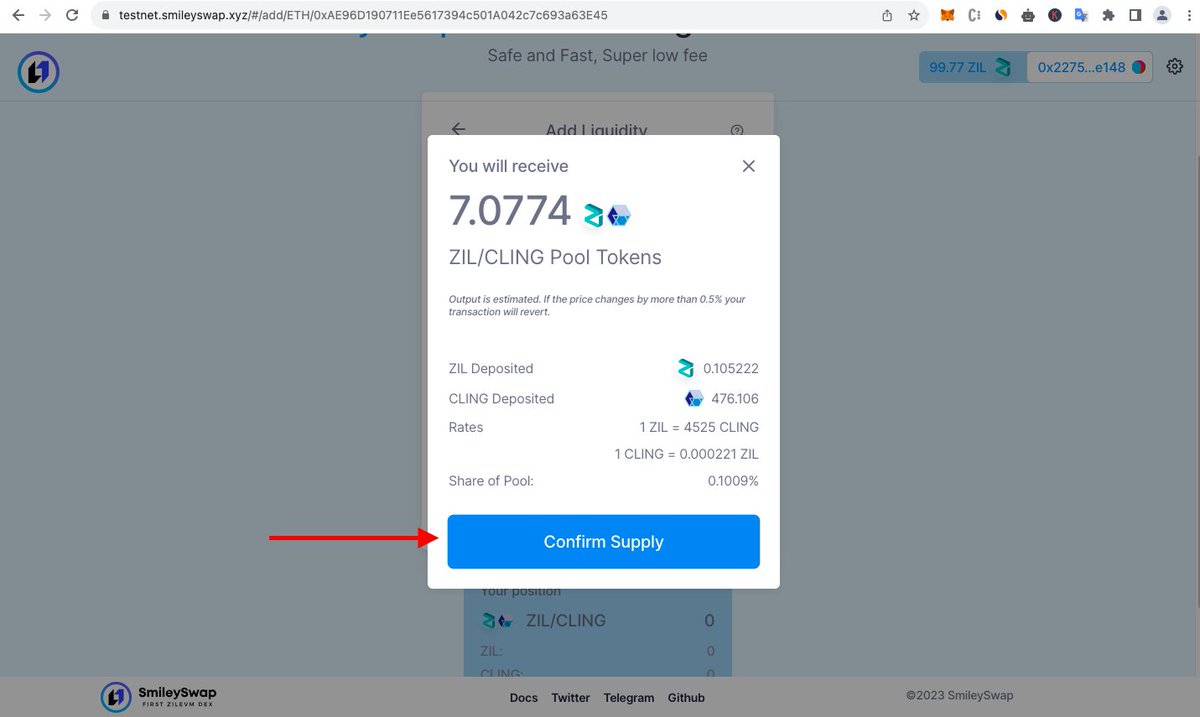Click the ZIL/CLING Pool Tokens text
This screenshot has width=1200, height=717.
point(555,257)
